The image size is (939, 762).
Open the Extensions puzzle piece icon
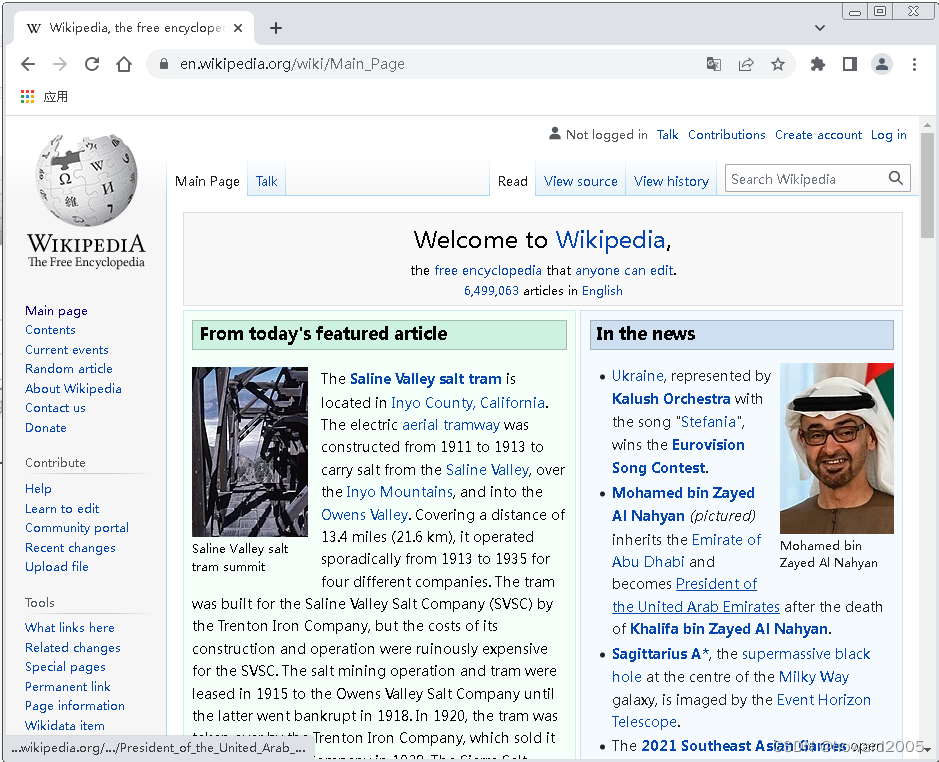coord(817,64)
